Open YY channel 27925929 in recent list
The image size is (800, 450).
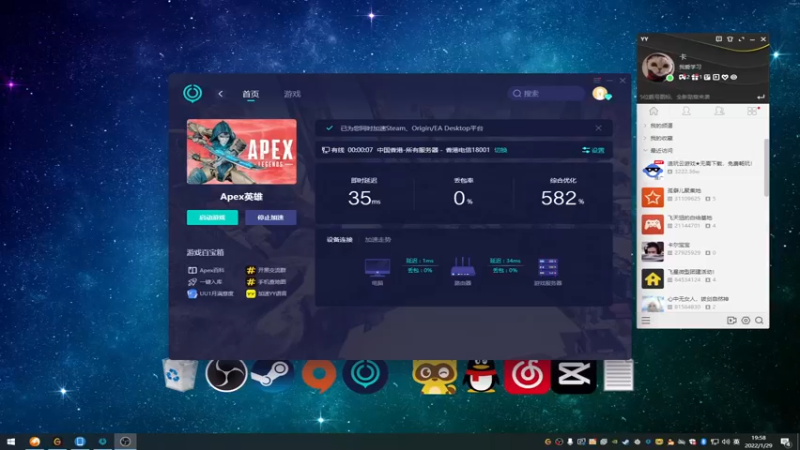[703, 251]
